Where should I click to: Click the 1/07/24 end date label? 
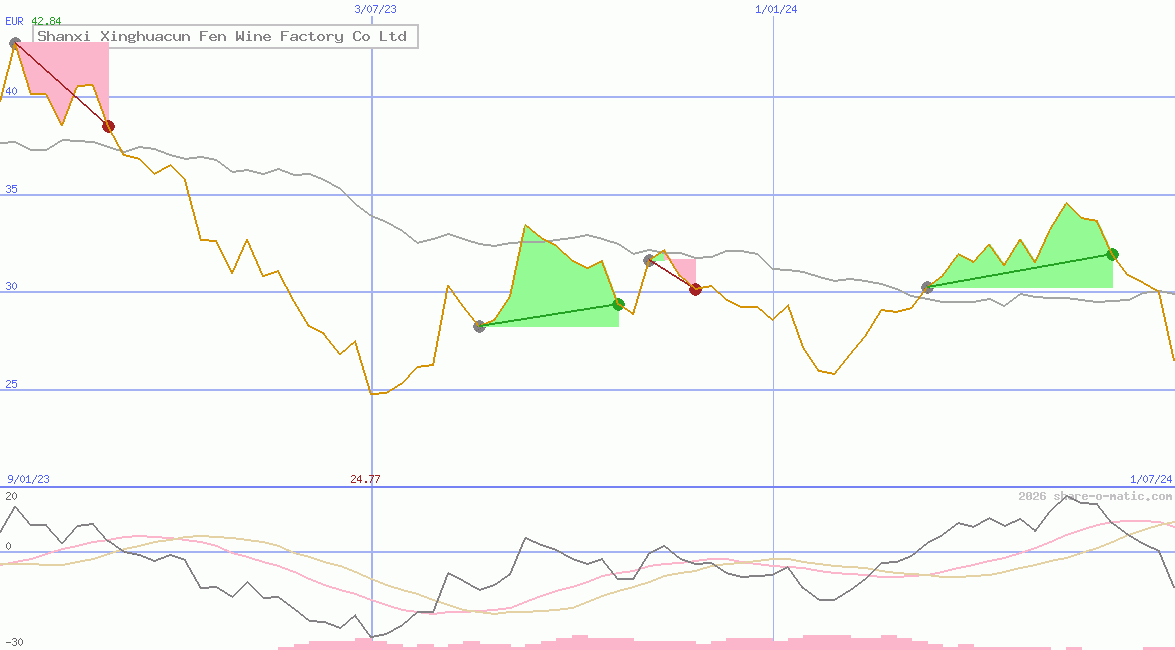(1150, 479)
